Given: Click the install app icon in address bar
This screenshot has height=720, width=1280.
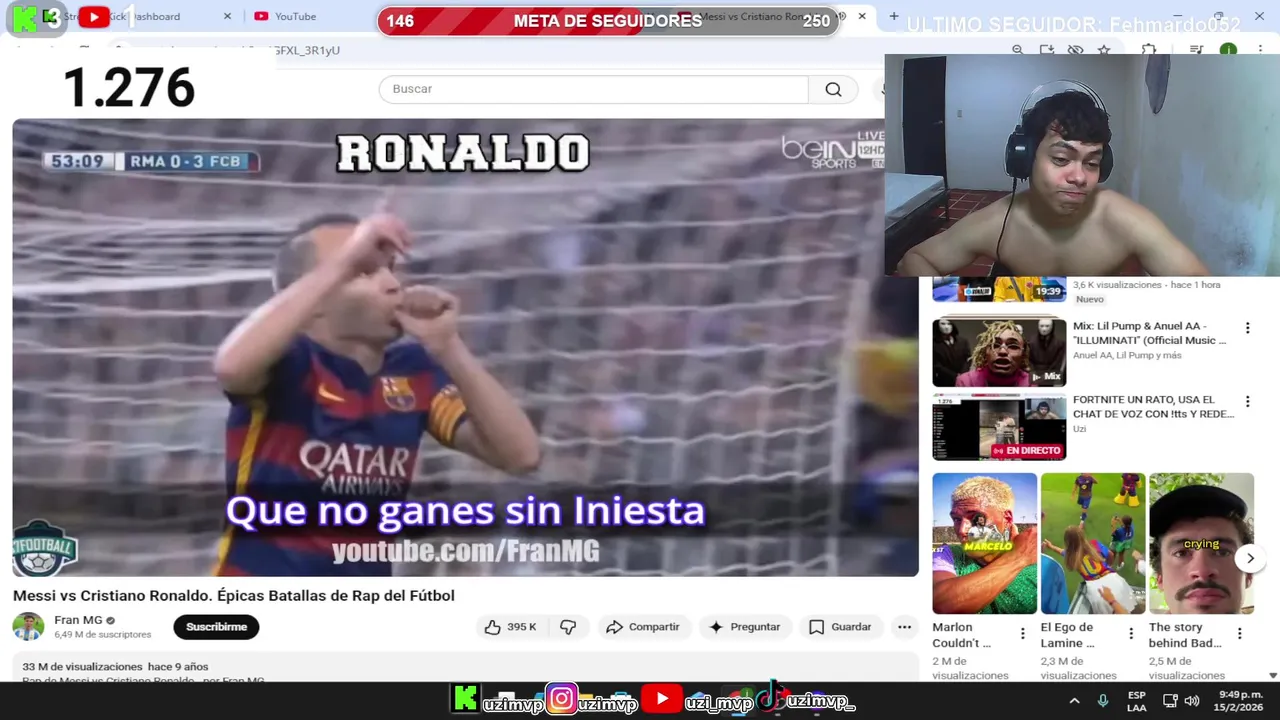Looking at the screenshot, I should click(x=1046, y=50).
